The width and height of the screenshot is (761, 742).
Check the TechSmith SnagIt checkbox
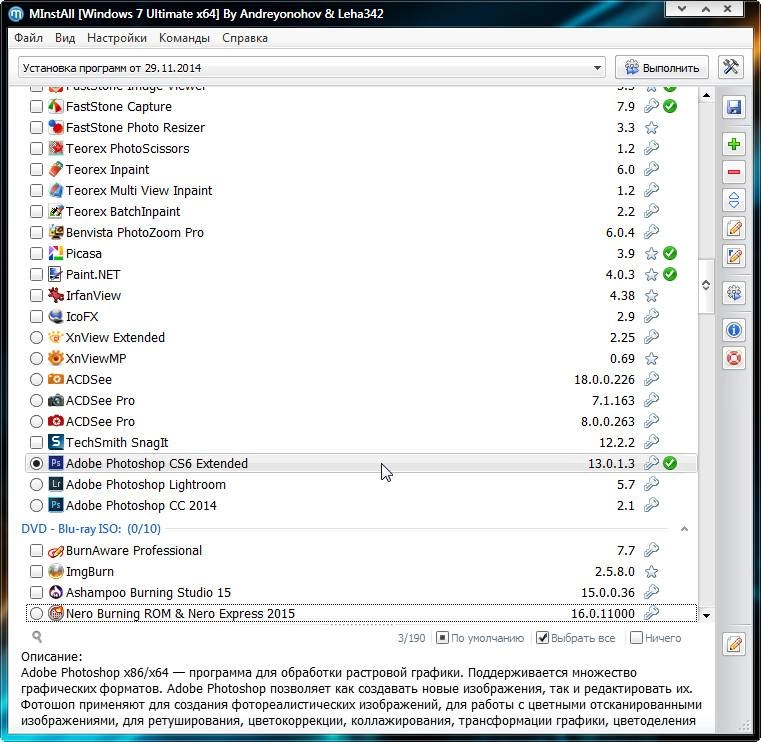36,442
